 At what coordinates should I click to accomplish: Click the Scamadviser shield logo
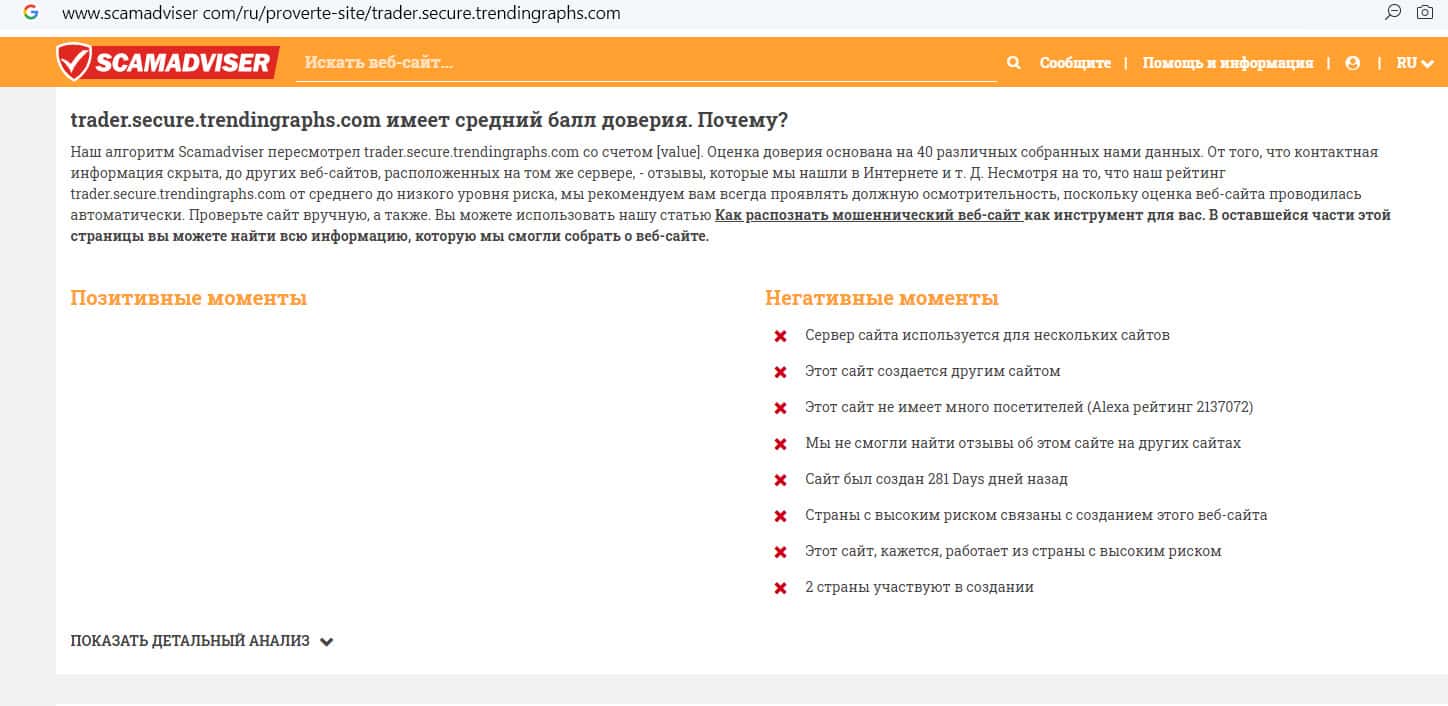pyautogui.click(x=168, y=62)
